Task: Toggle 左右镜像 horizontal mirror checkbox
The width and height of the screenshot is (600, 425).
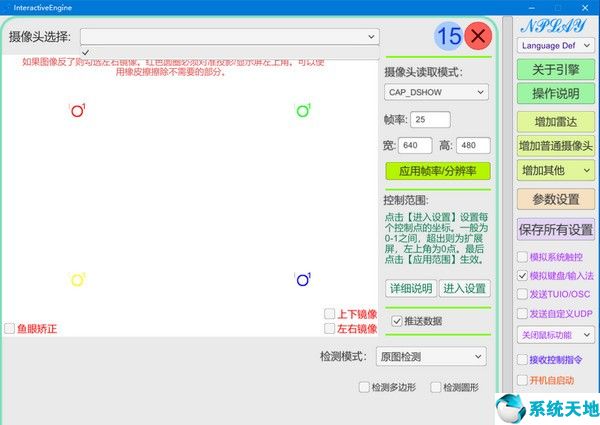Action: coord(329,328)
